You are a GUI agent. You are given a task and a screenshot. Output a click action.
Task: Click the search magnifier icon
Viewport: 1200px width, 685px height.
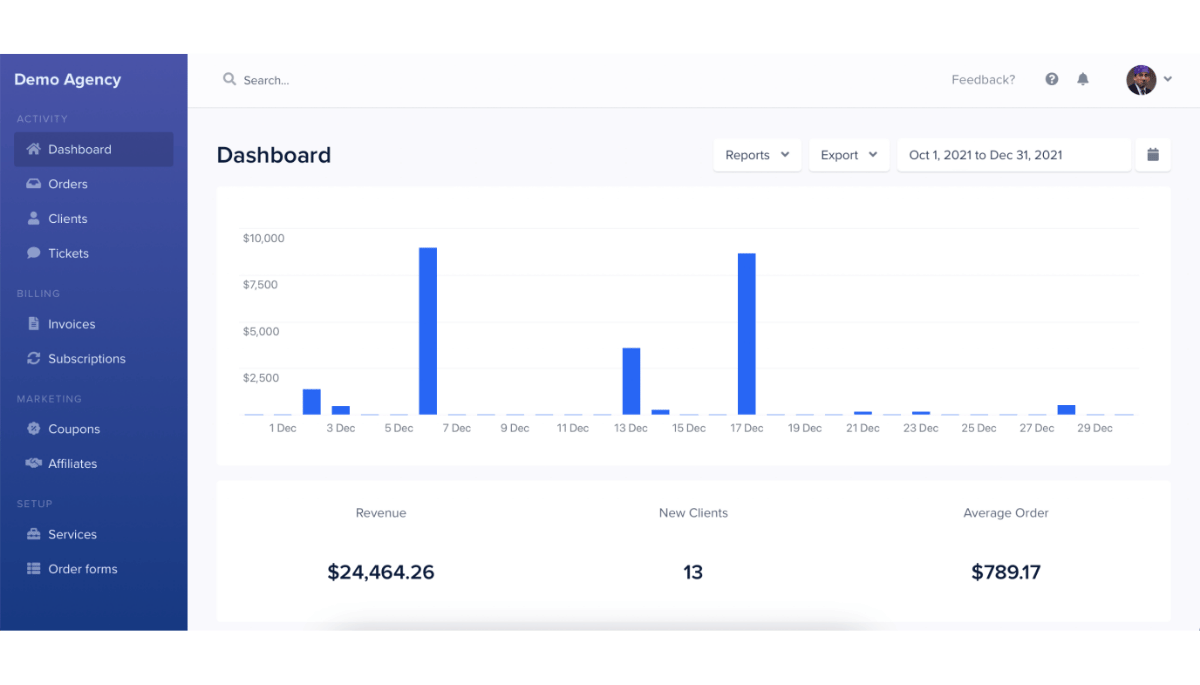pyautogui.click(x=229, y=79)
